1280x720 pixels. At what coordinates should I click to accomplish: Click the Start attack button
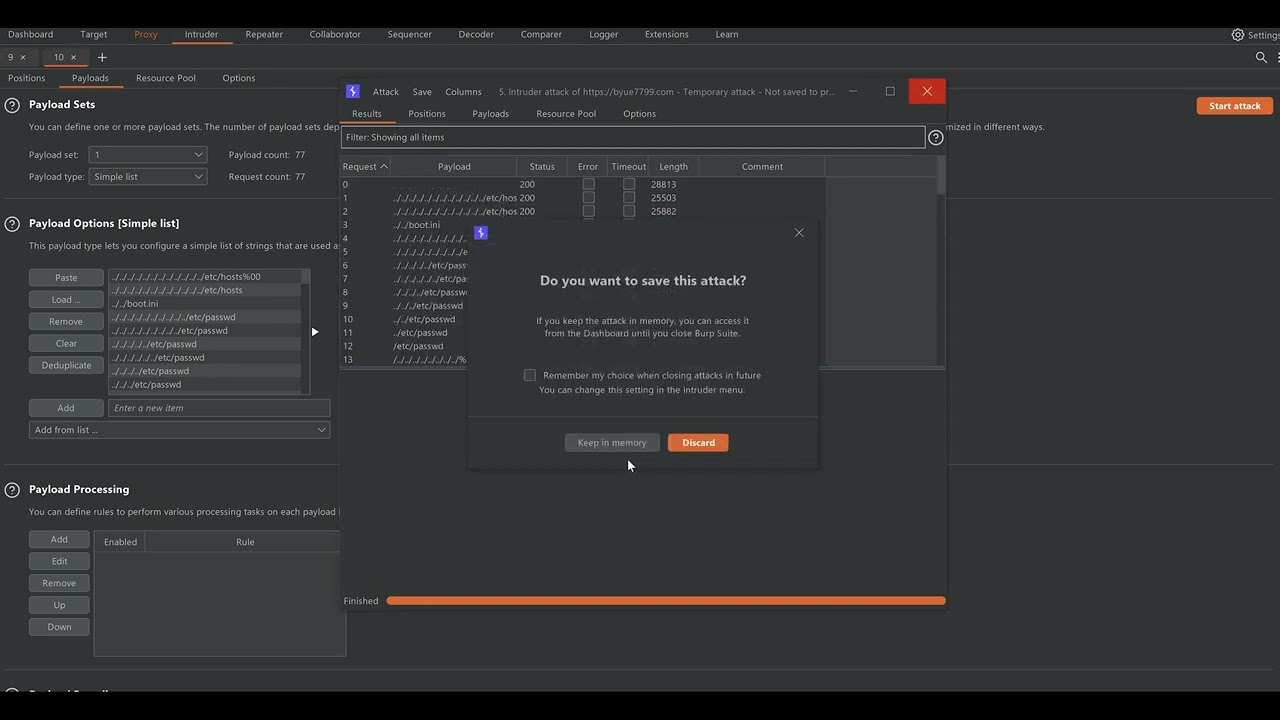[x=1235, y=106]
